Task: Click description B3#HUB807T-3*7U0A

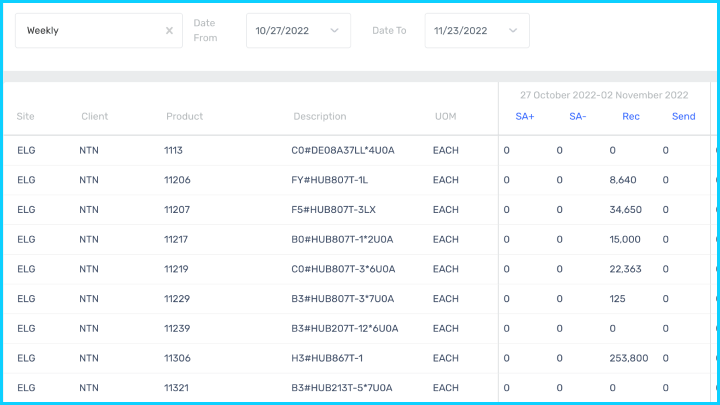Action: click(343, 299)
